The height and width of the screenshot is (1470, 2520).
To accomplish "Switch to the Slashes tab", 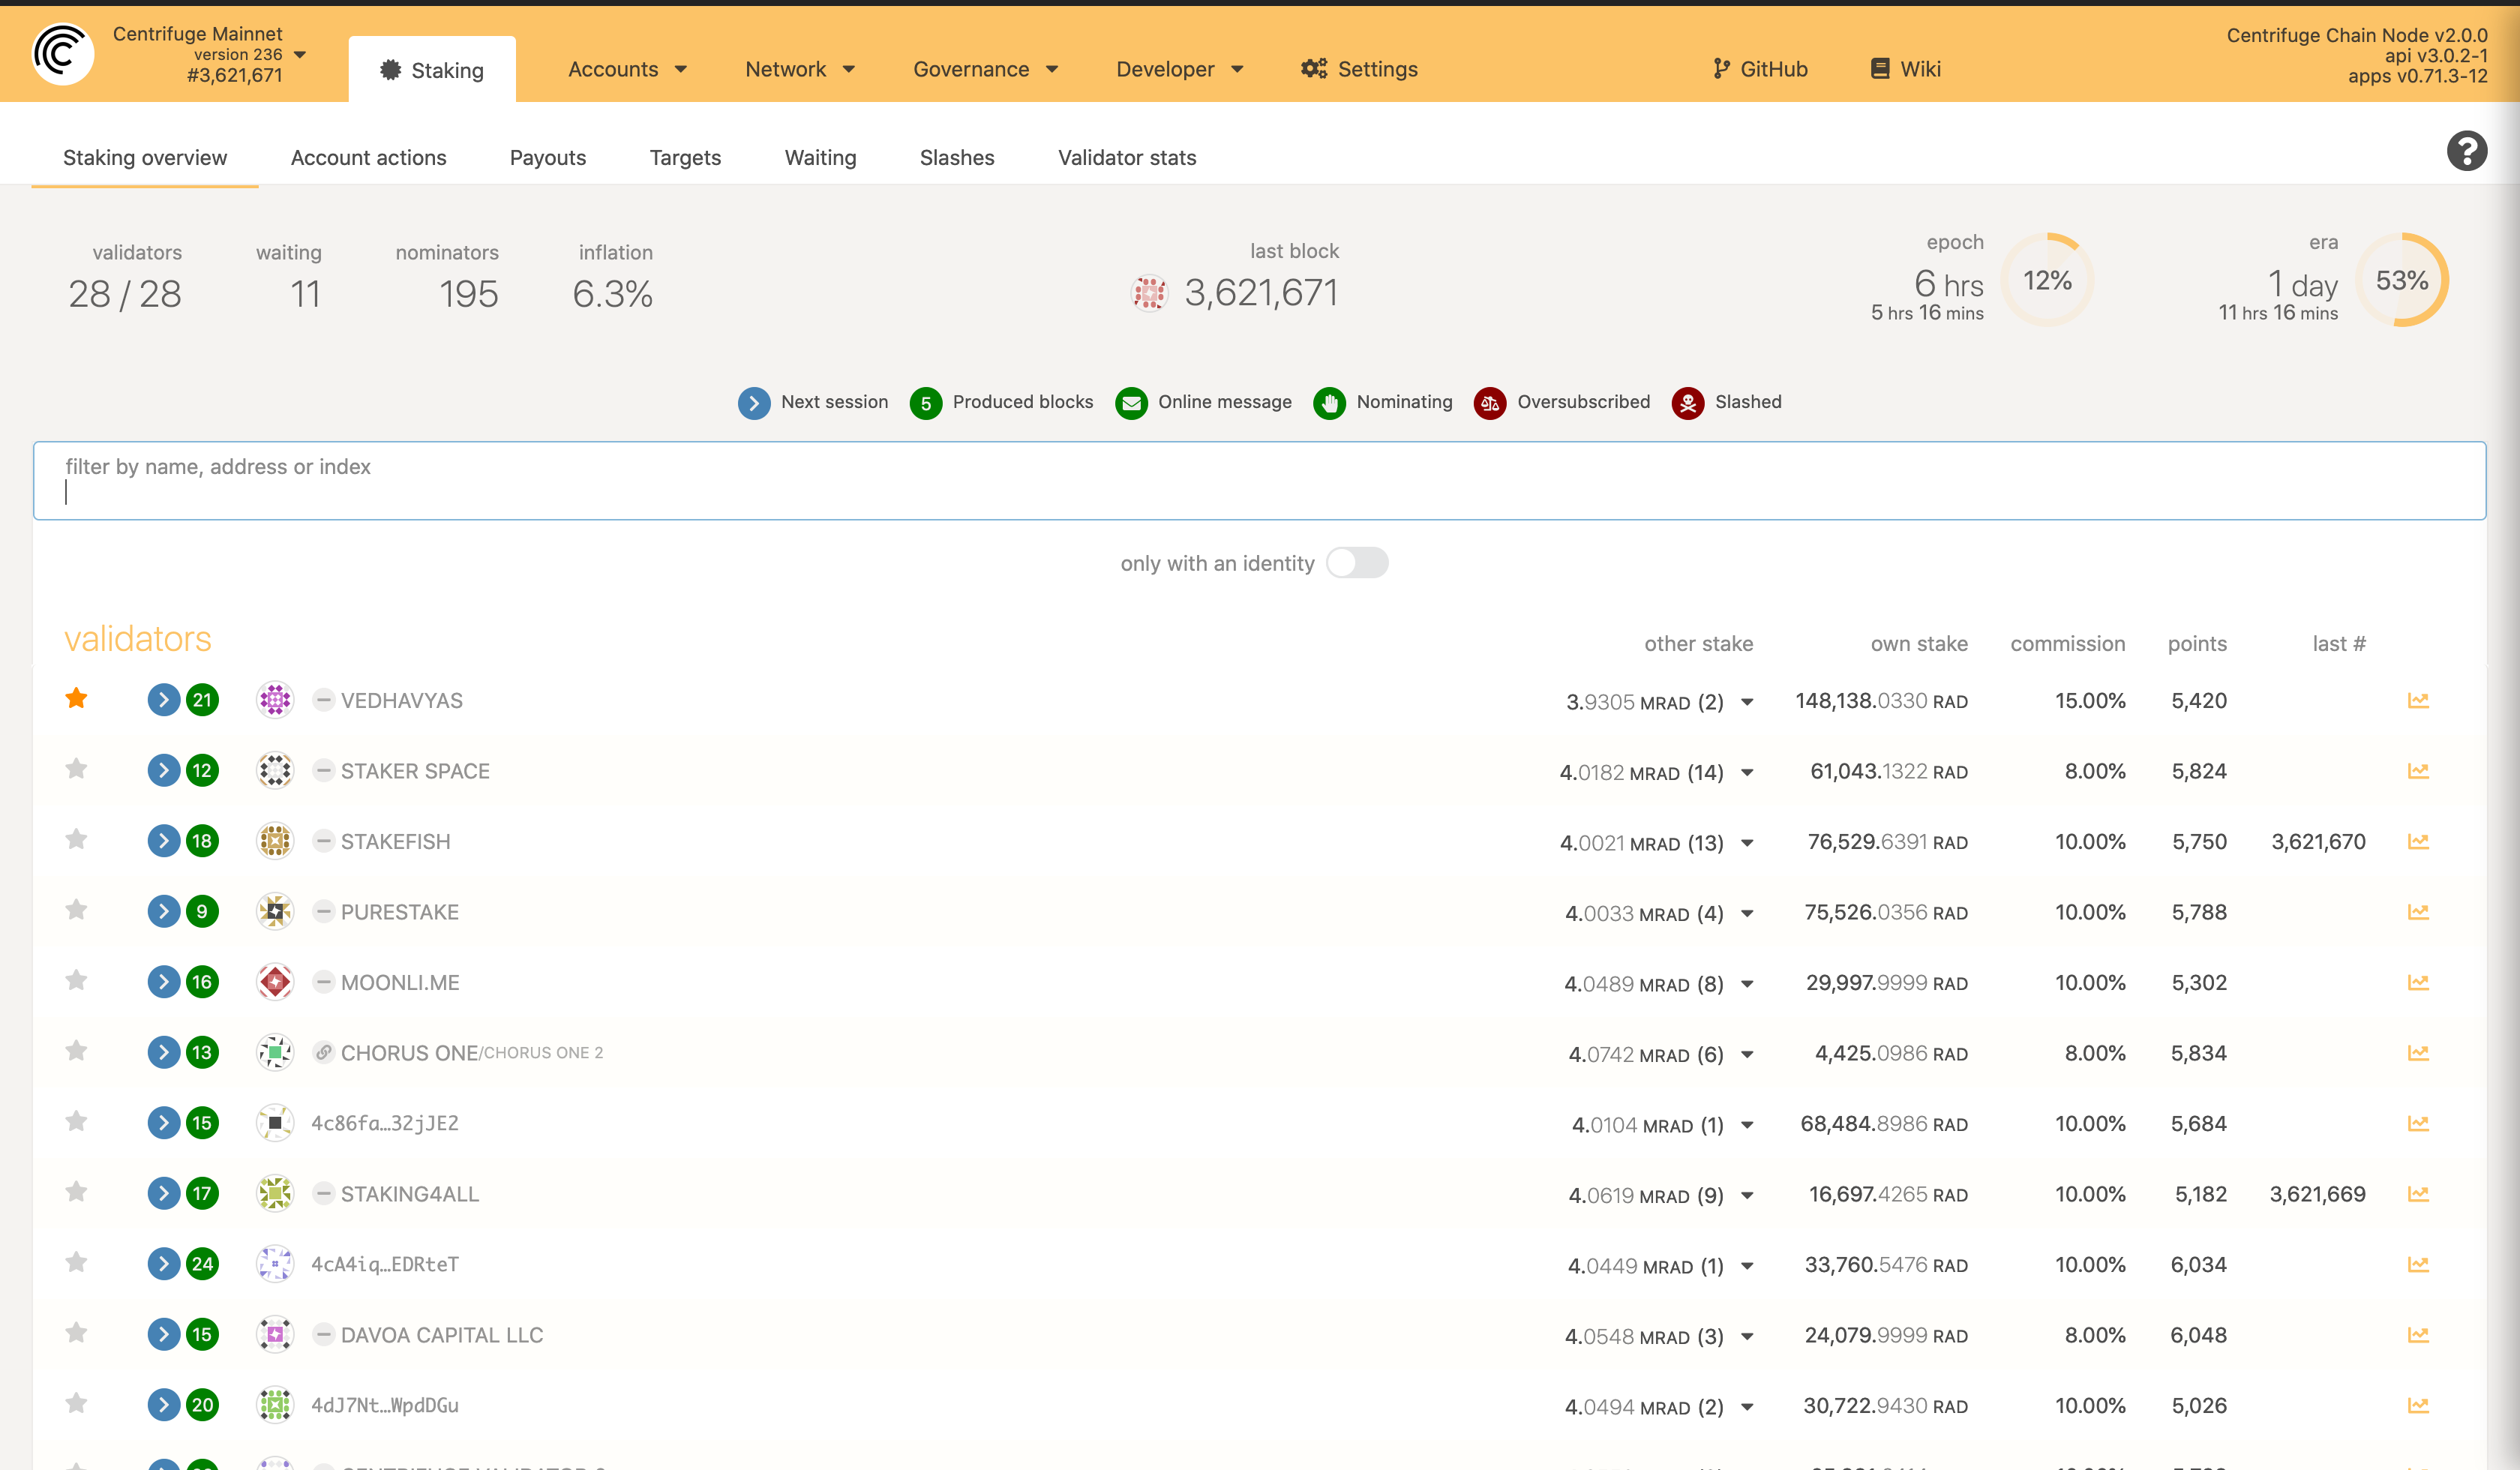I will point(957,158).
